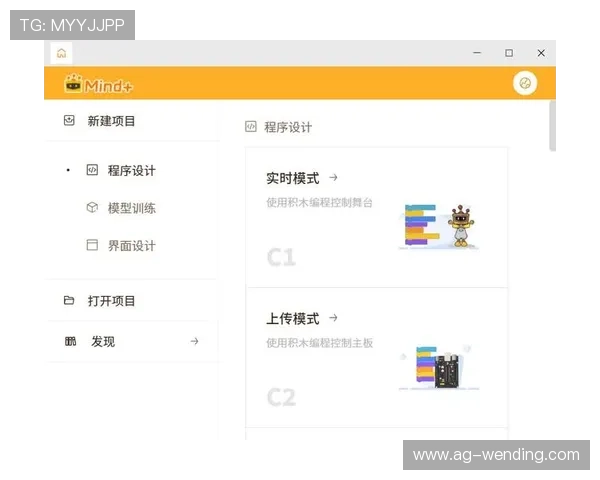
Task: Click the 程序设计 heading icon in main panel
Action: 251,126
